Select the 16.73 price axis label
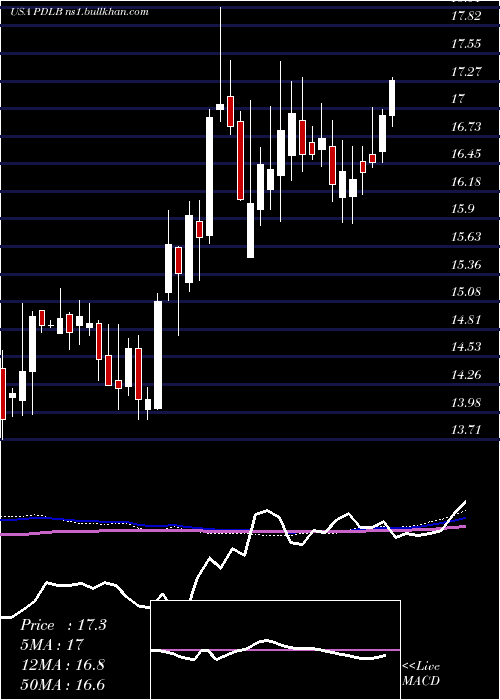Image resolution: width=500 pixels, height=700 pixels. point(467,126)
